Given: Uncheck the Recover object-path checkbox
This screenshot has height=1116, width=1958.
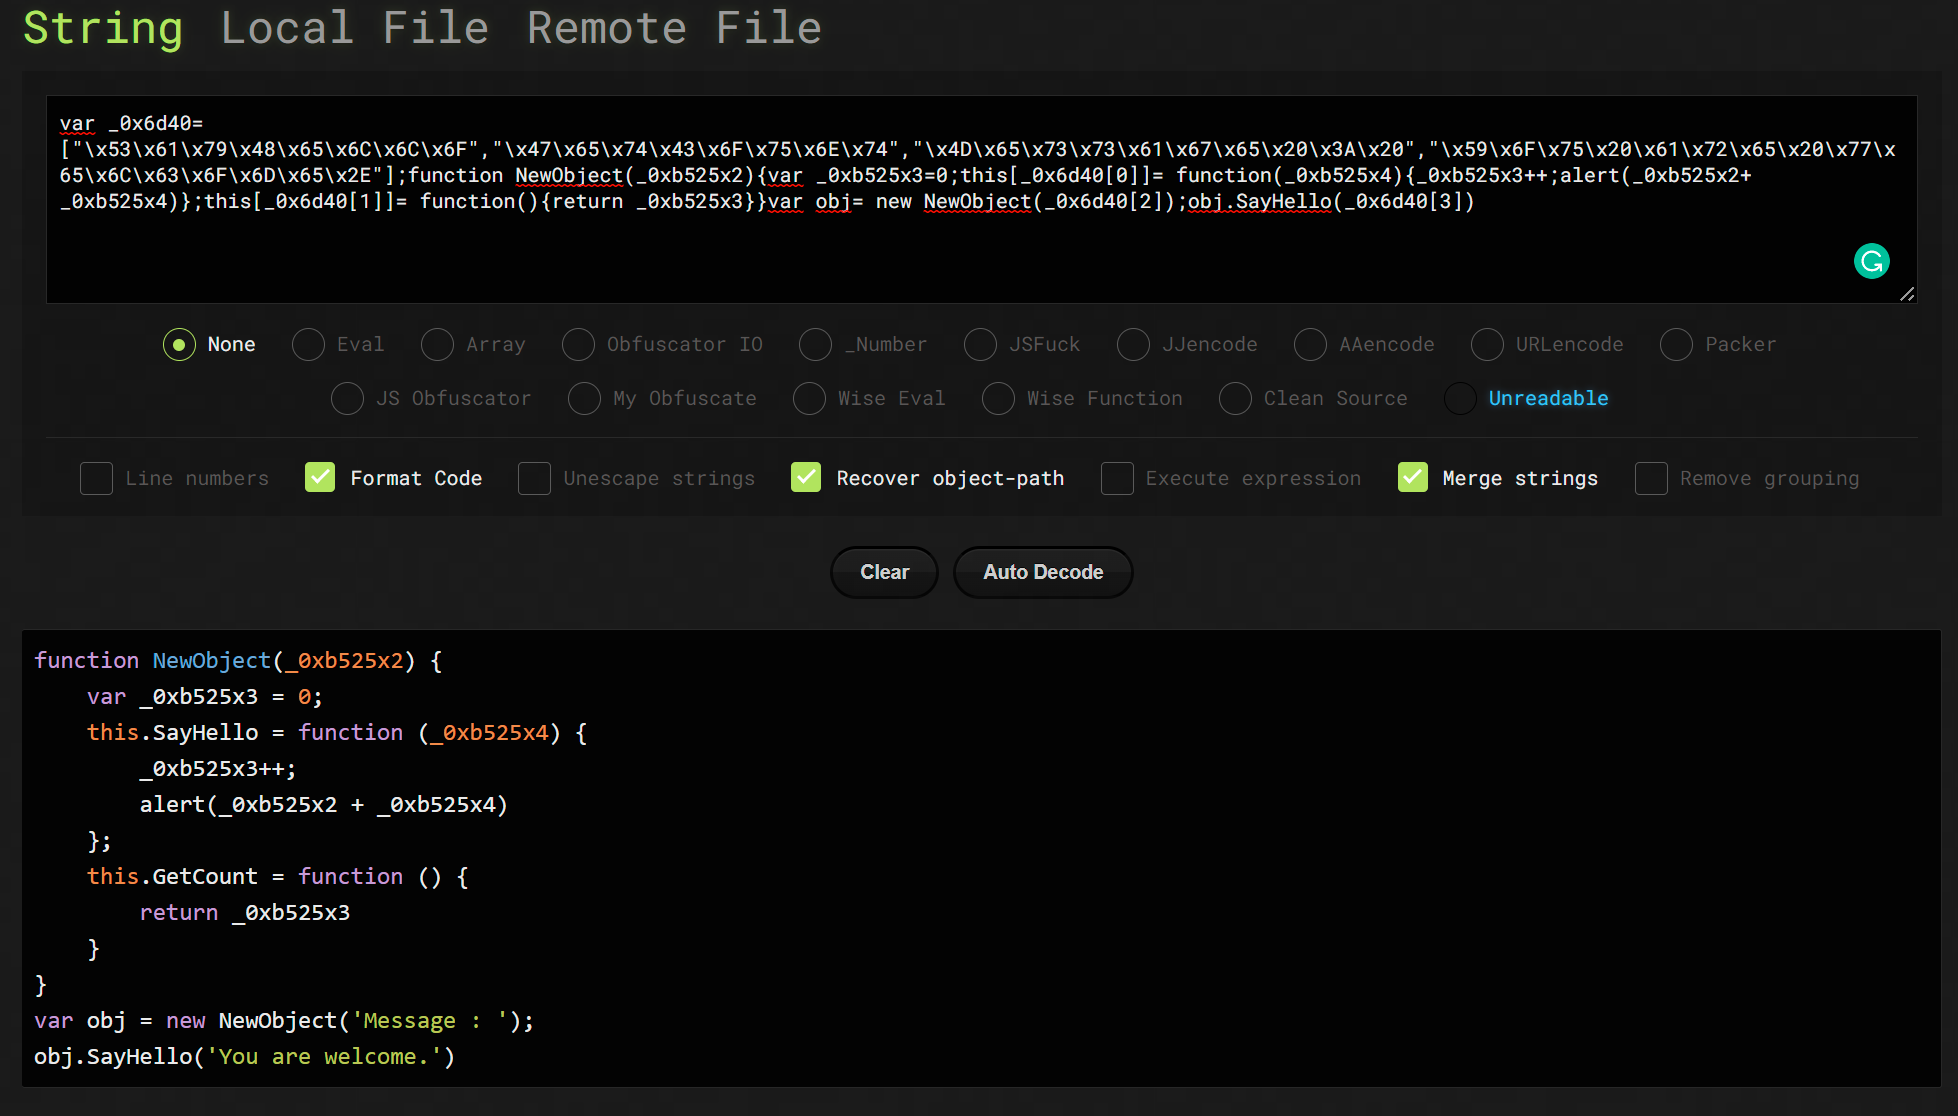Looking at the screenshot, I should 806,478.
